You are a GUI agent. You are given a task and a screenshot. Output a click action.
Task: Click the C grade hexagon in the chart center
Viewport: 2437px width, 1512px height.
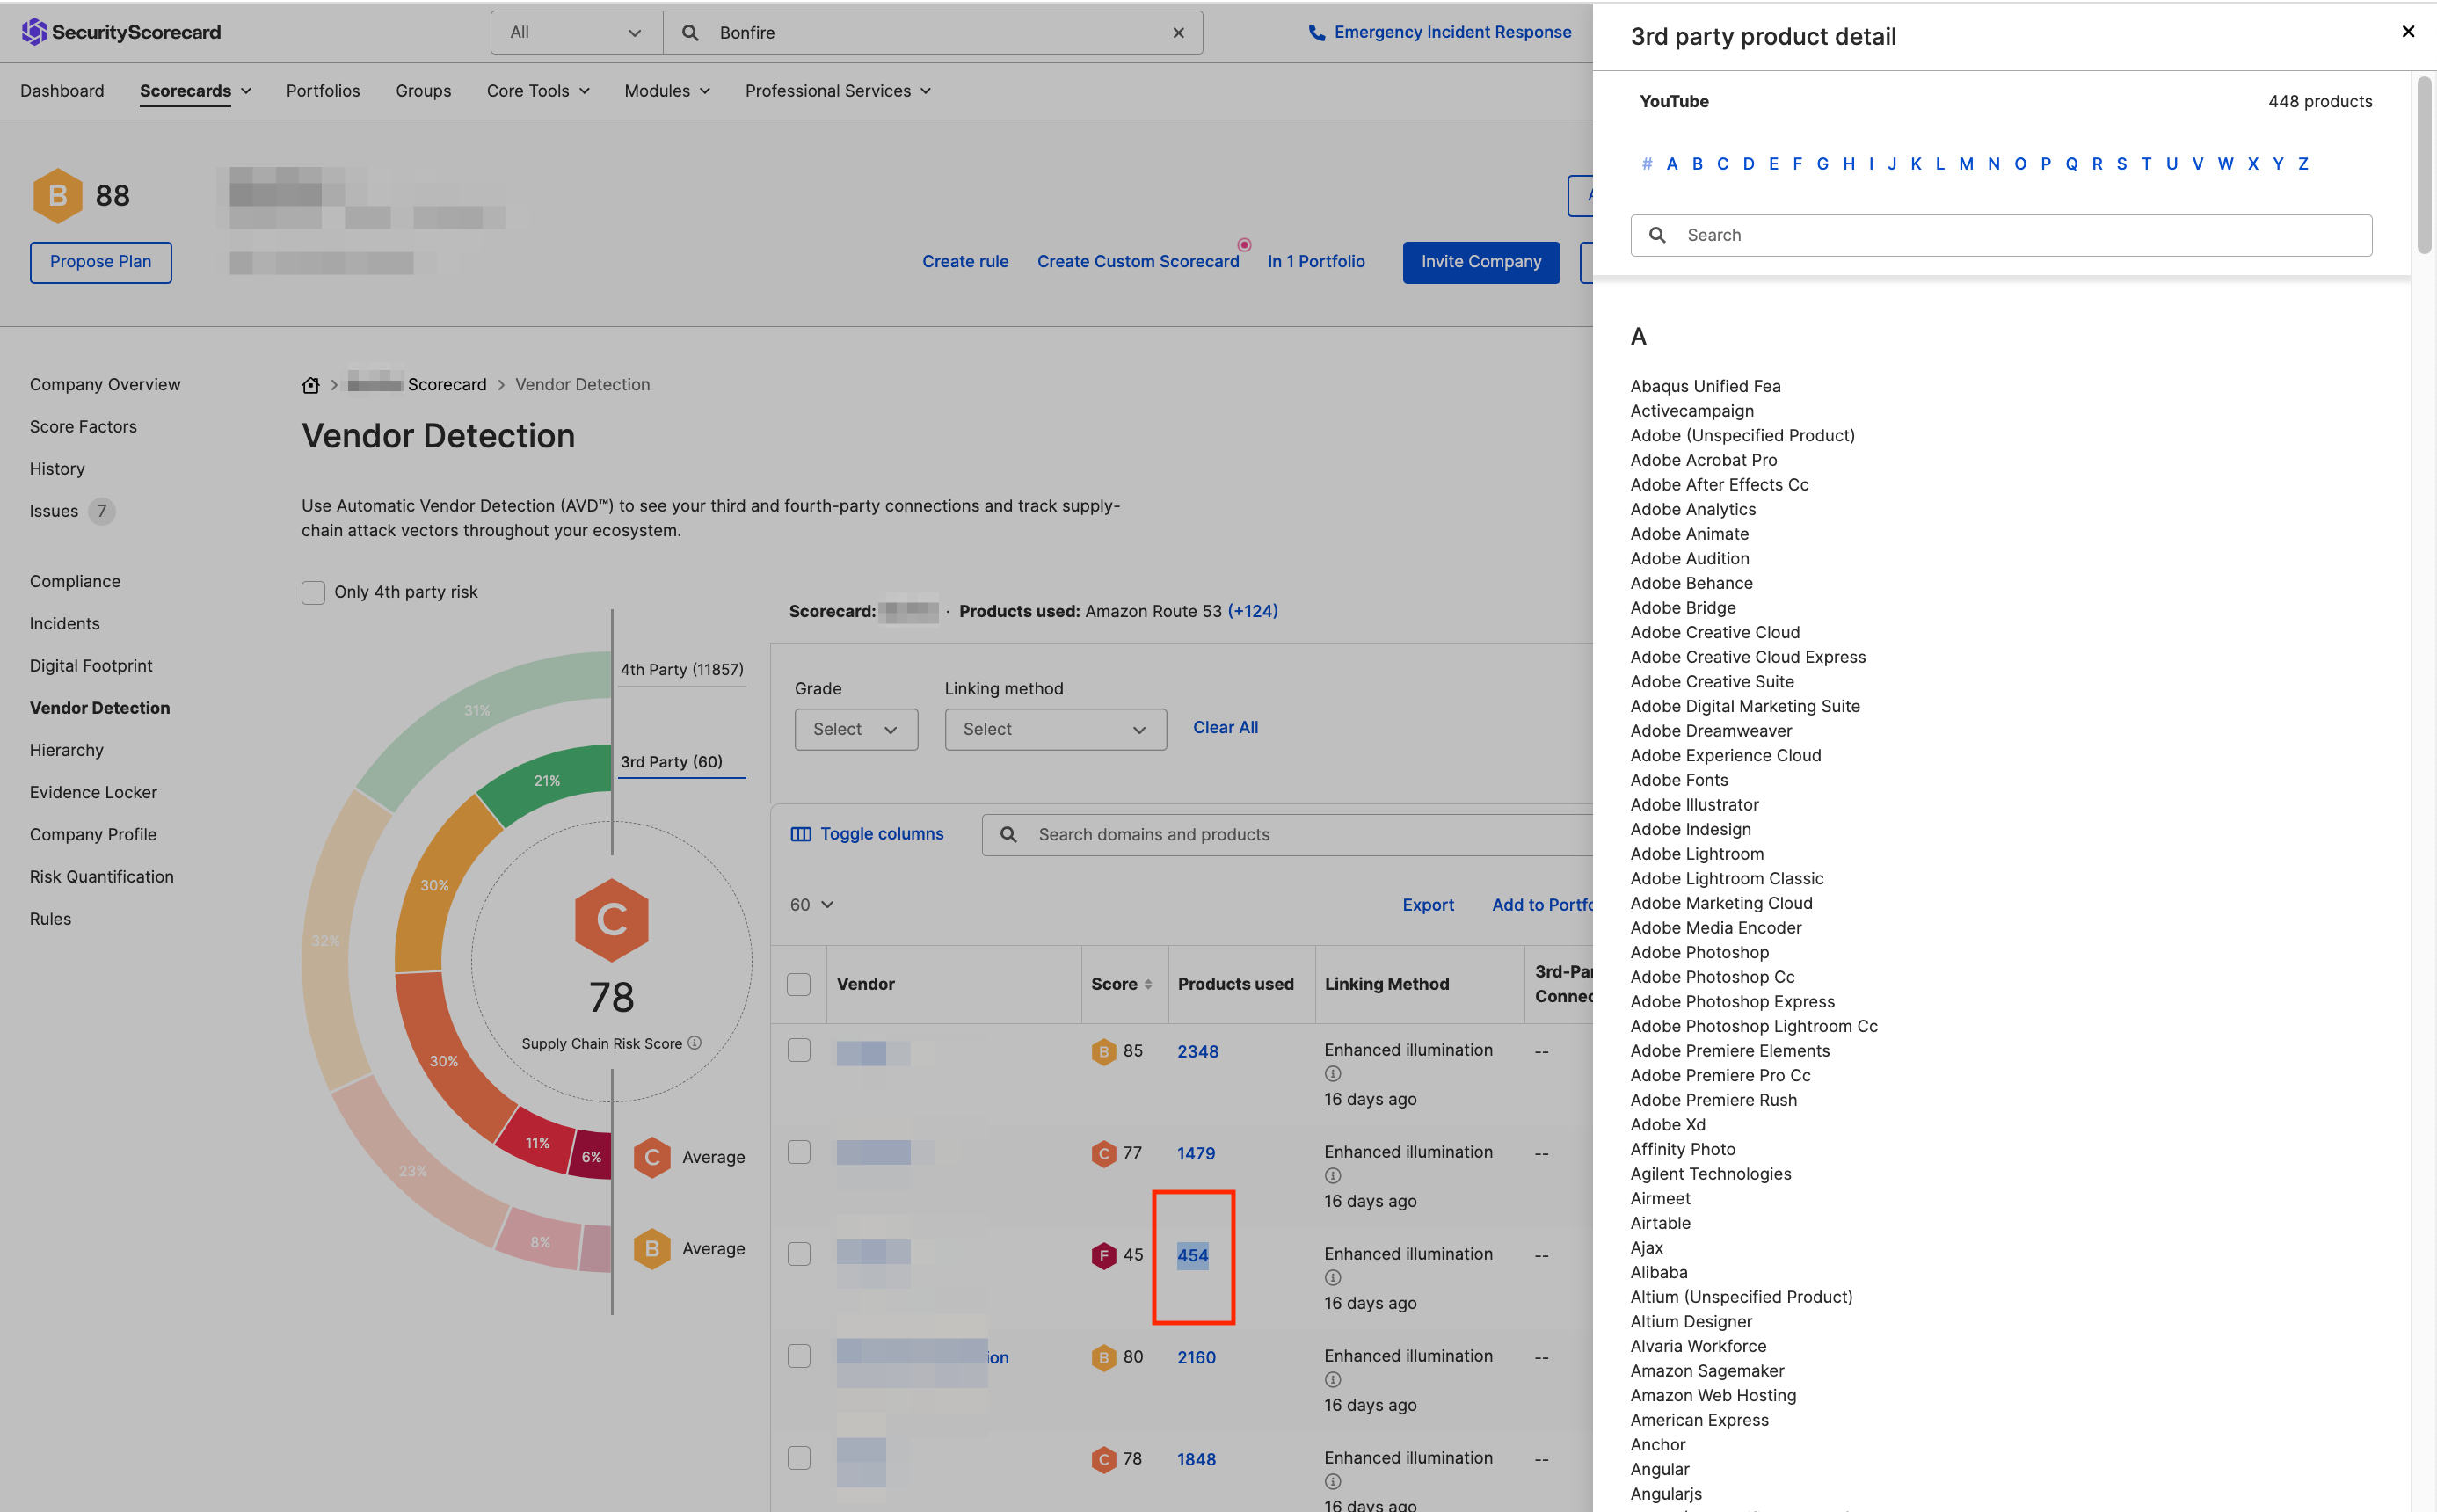tap(612, 919)
